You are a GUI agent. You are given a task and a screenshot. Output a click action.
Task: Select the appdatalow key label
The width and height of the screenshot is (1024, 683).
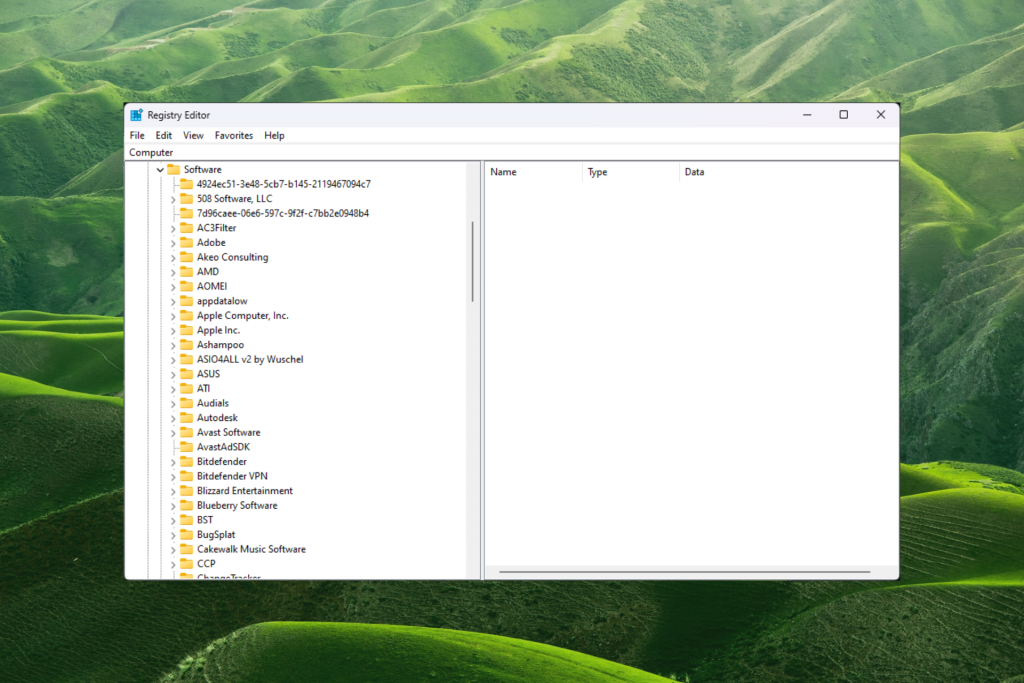[x=222, y=301]
